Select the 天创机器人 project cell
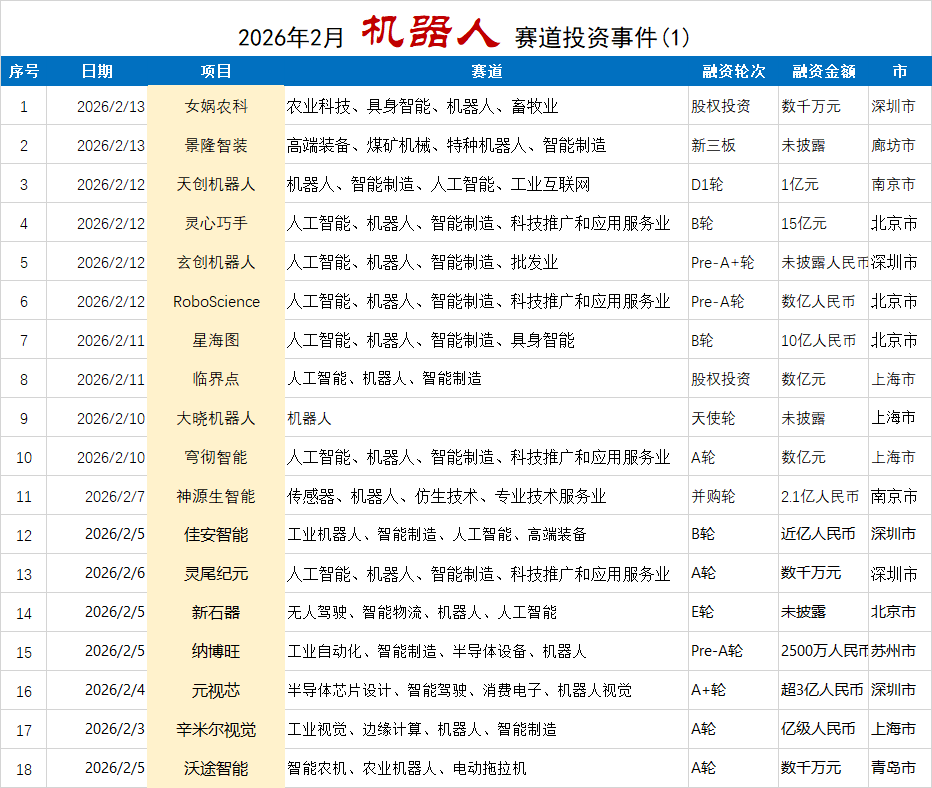 [216, 184]
